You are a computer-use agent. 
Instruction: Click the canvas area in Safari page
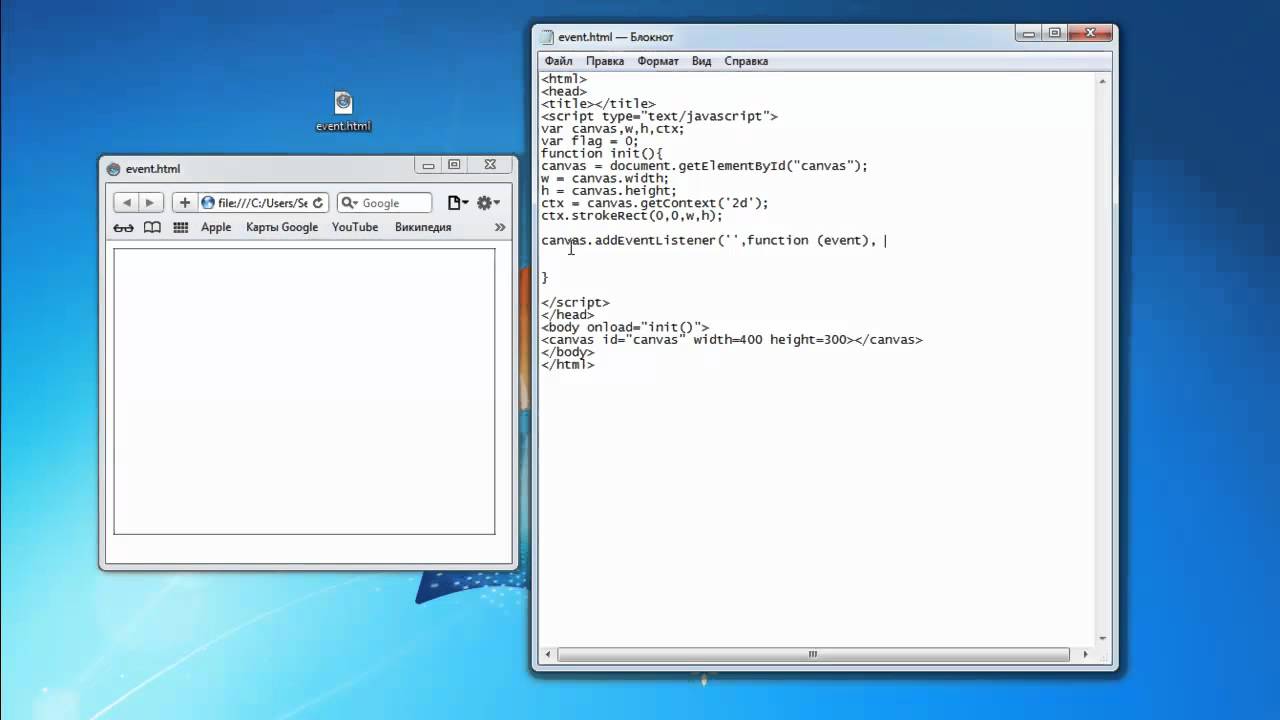coord(304,391)
